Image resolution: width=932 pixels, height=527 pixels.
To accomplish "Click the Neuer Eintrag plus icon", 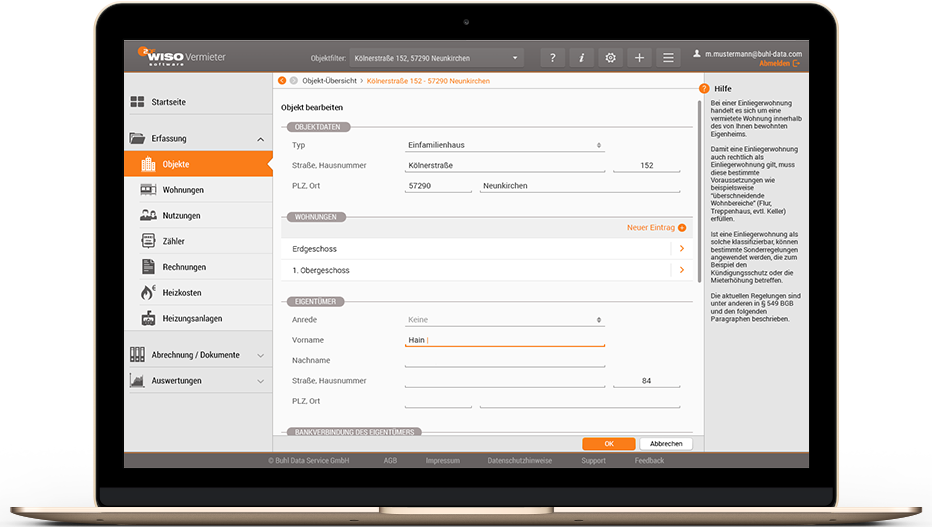I will [x=682, y=228].
